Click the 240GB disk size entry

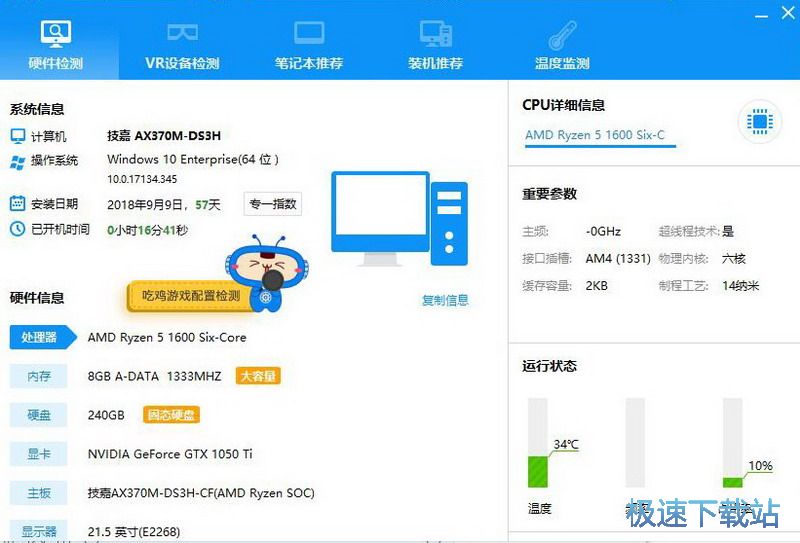point(106,415)
